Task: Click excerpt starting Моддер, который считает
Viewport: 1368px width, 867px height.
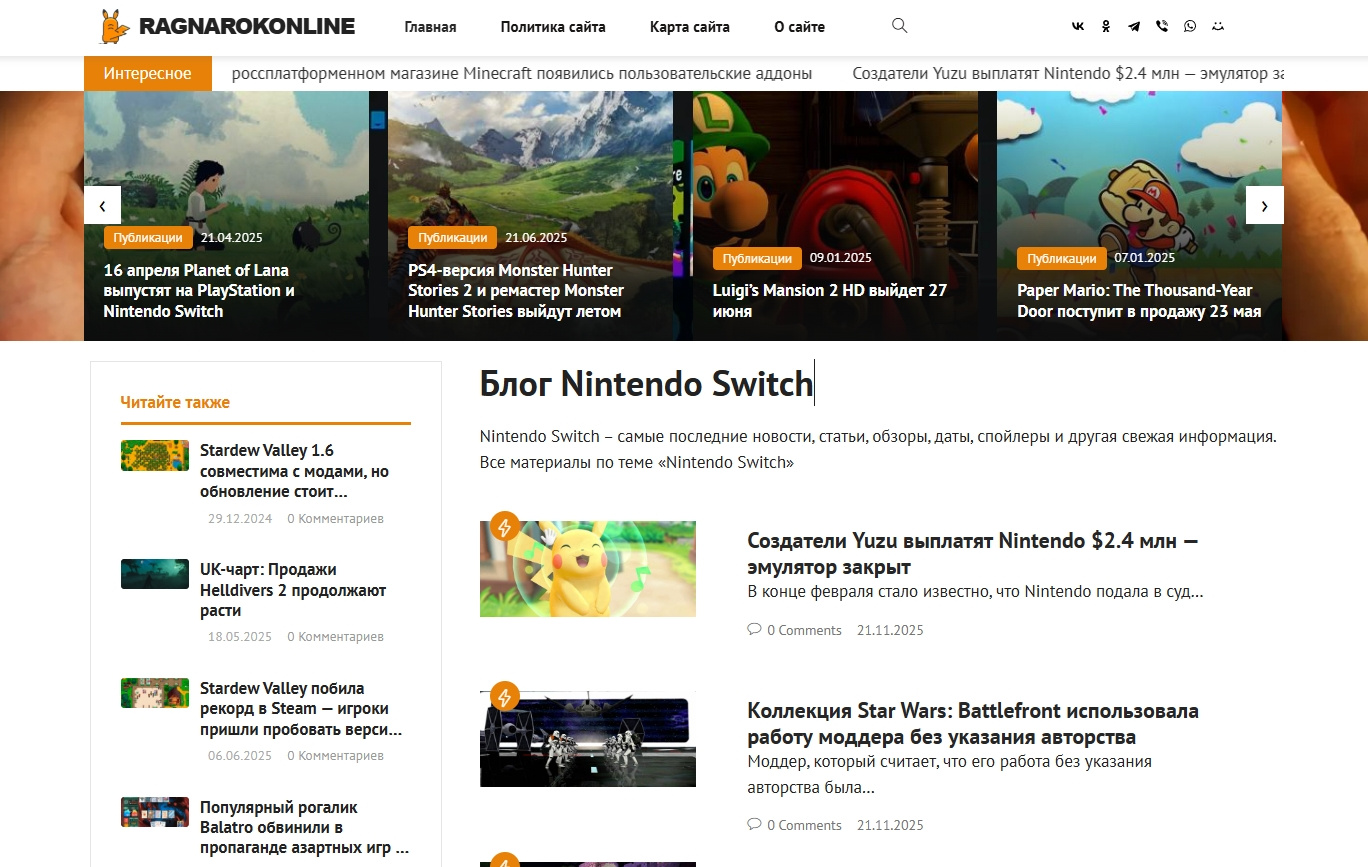Action: click(949, 775)
